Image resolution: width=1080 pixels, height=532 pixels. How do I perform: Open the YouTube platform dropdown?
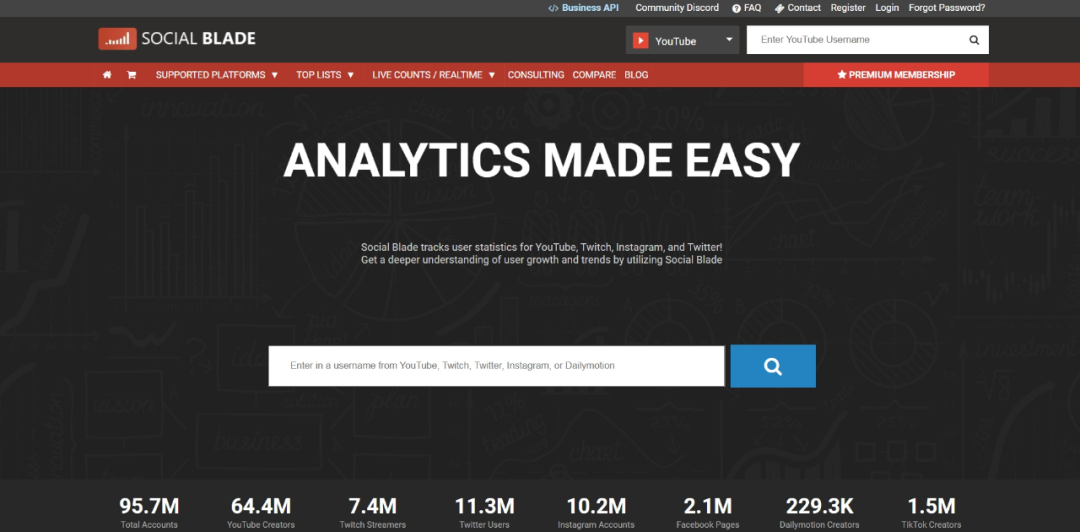click(682, 41)
